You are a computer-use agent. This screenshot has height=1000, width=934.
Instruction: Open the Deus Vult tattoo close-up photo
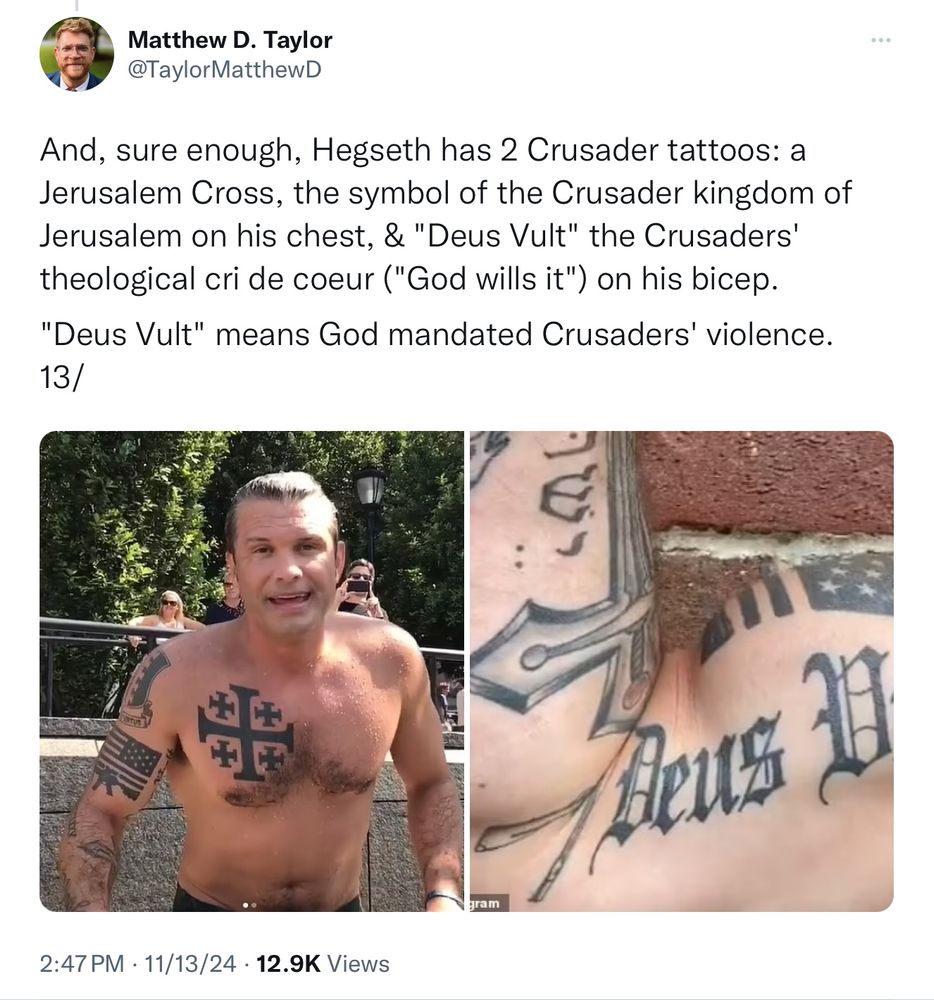(682, 671)
